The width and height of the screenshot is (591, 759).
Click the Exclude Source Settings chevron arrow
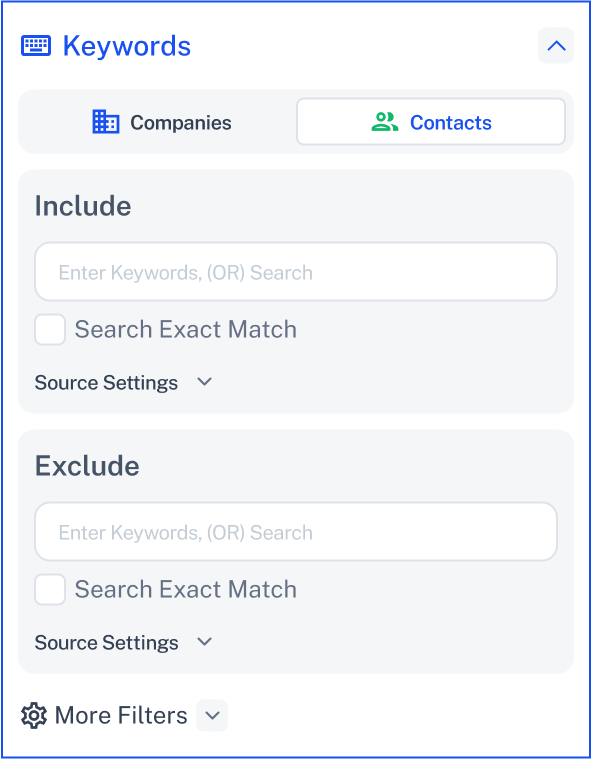point(205,642)
